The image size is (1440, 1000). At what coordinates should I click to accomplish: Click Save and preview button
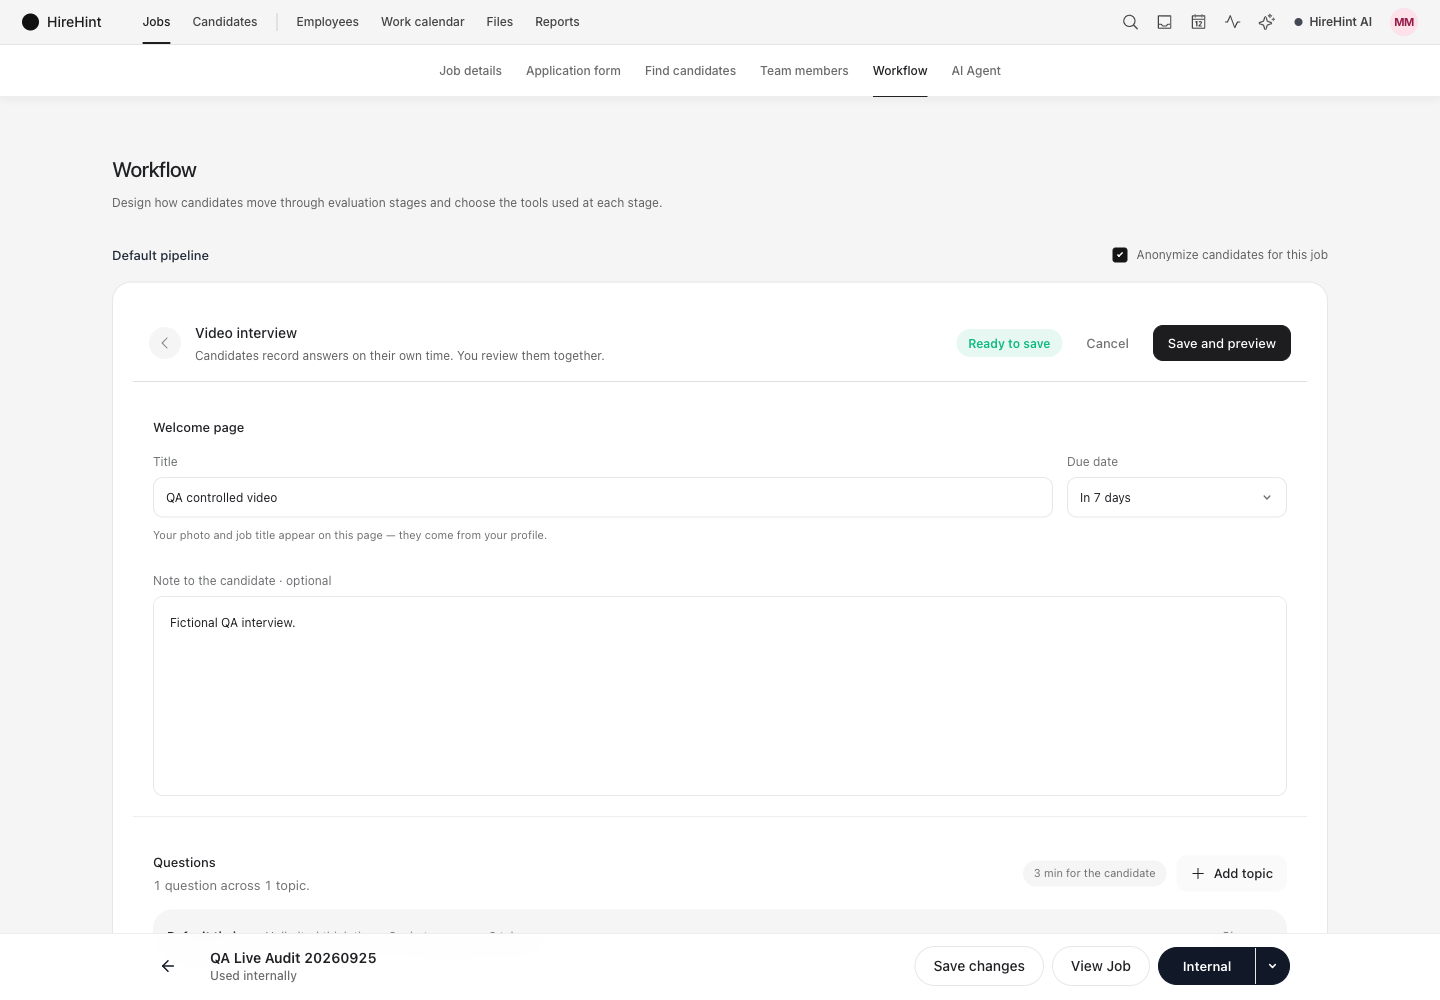pyautogui.click(x=1221, y=343)
